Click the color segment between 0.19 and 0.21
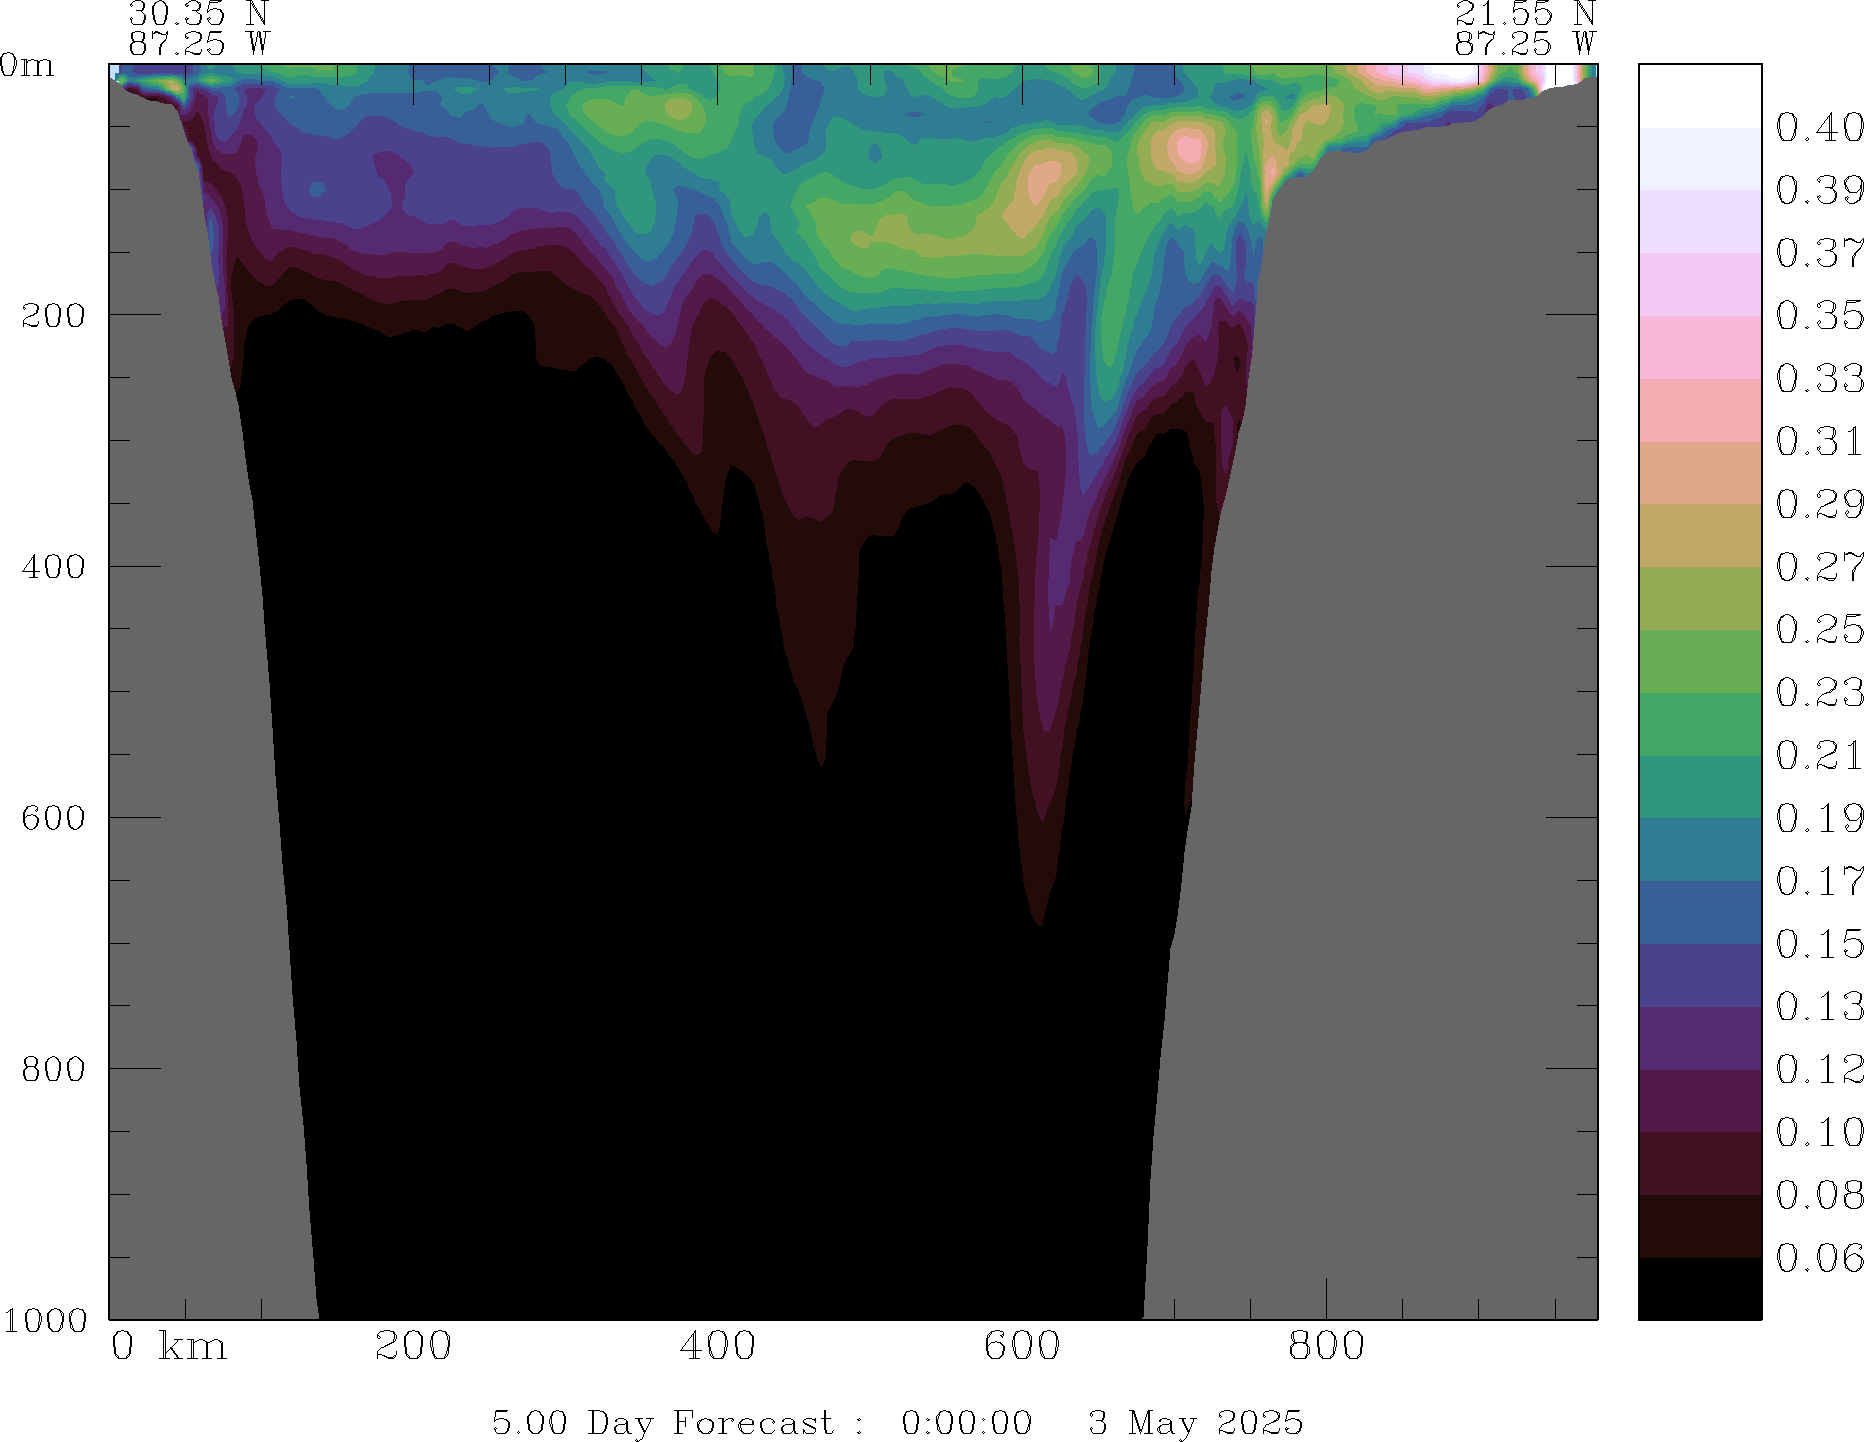The height and width of the screenshot is (1442, 1864). (1700, 787)
